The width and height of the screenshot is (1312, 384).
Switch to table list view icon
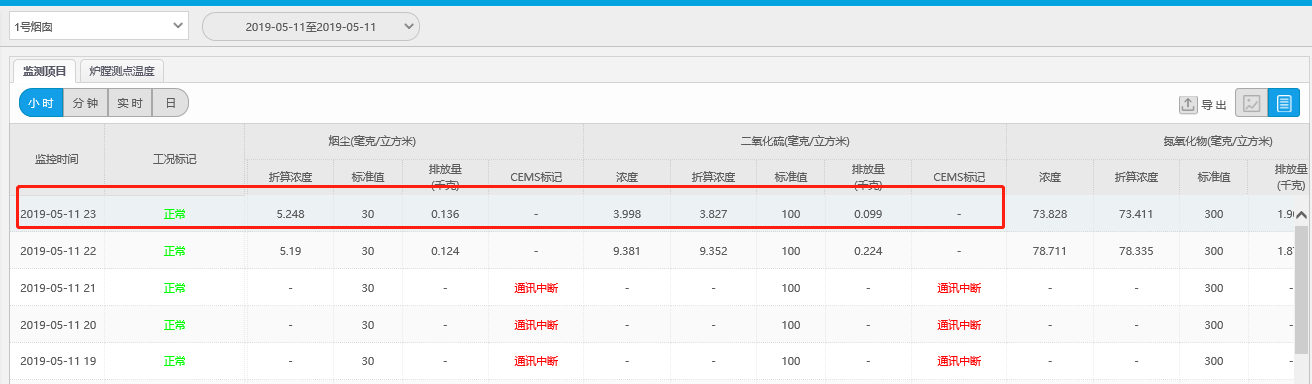1284,104
